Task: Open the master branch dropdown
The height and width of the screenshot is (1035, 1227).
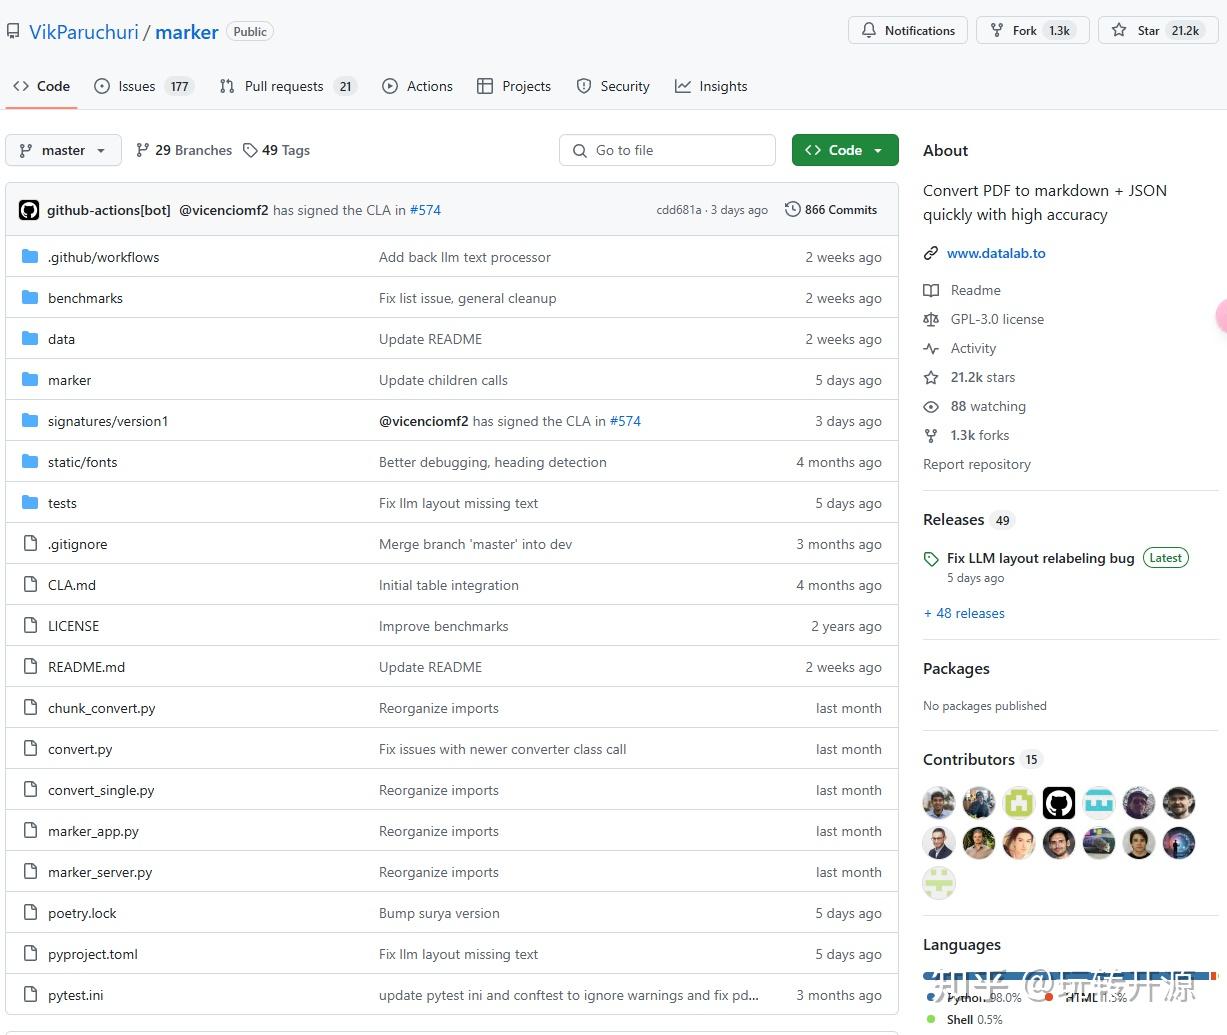Action: (x=63, y=150)
